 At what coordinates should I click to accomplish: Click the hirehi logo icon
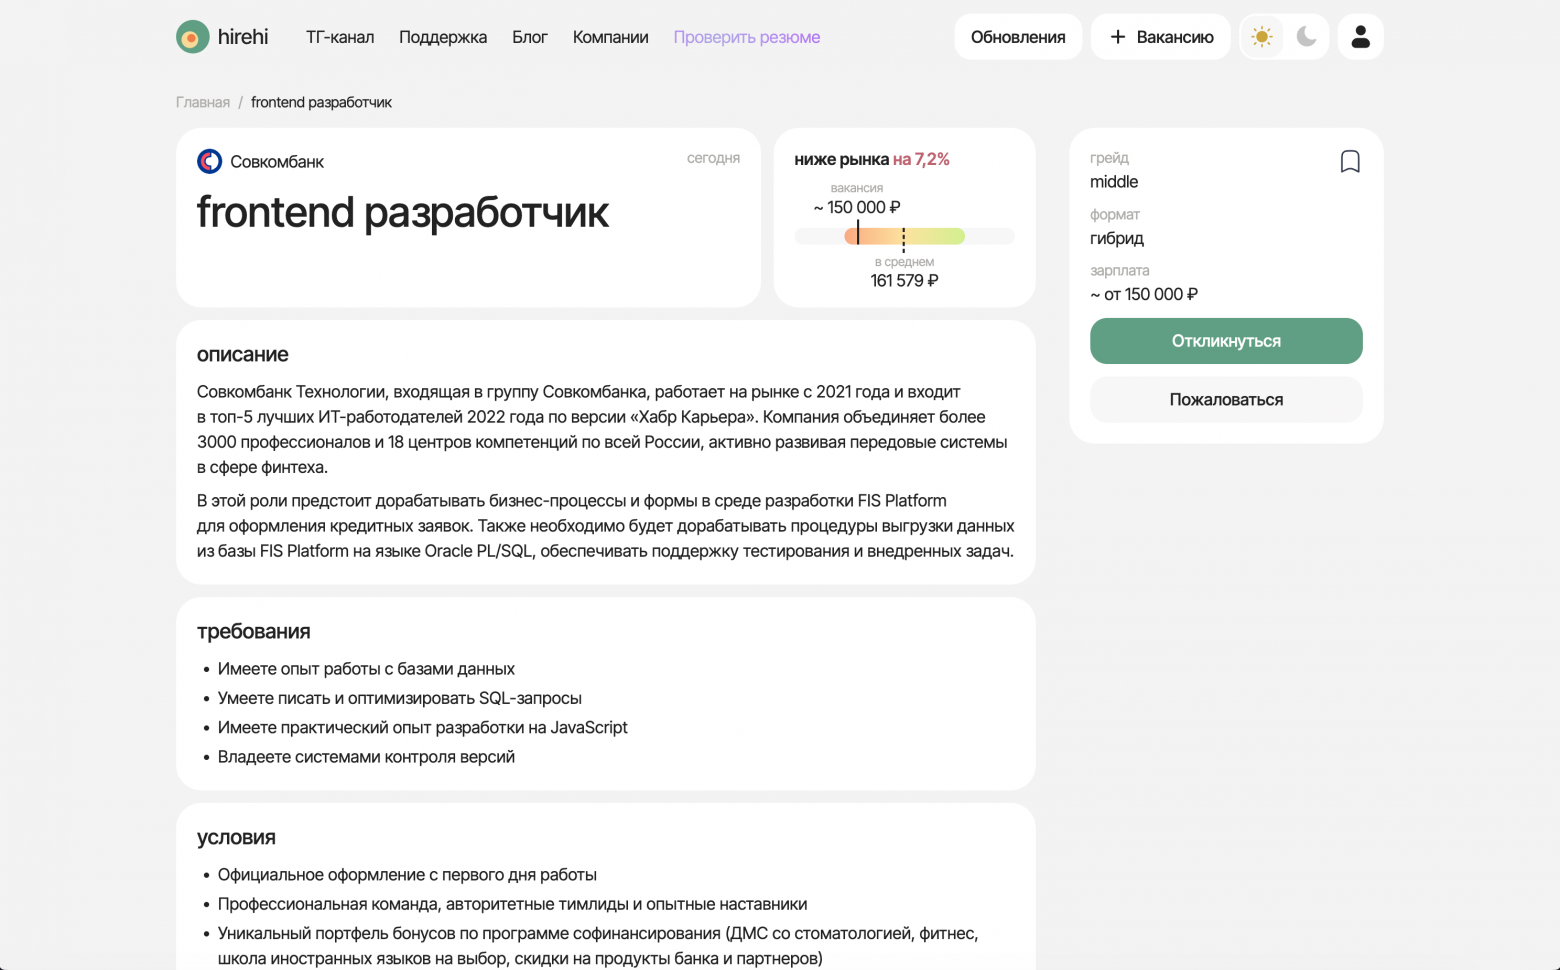(x=192, y=36)
